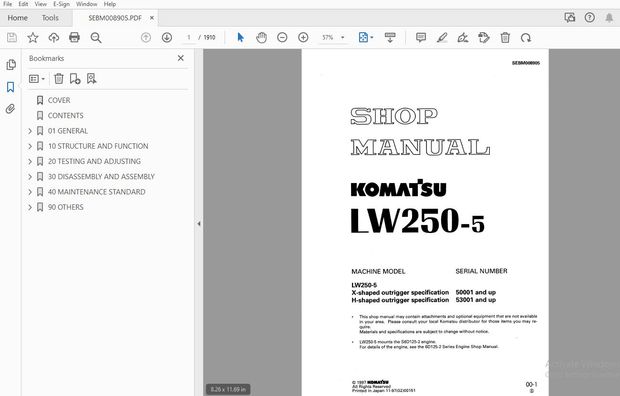Collapse the navigation pane with the arrow

coord(199,224)
